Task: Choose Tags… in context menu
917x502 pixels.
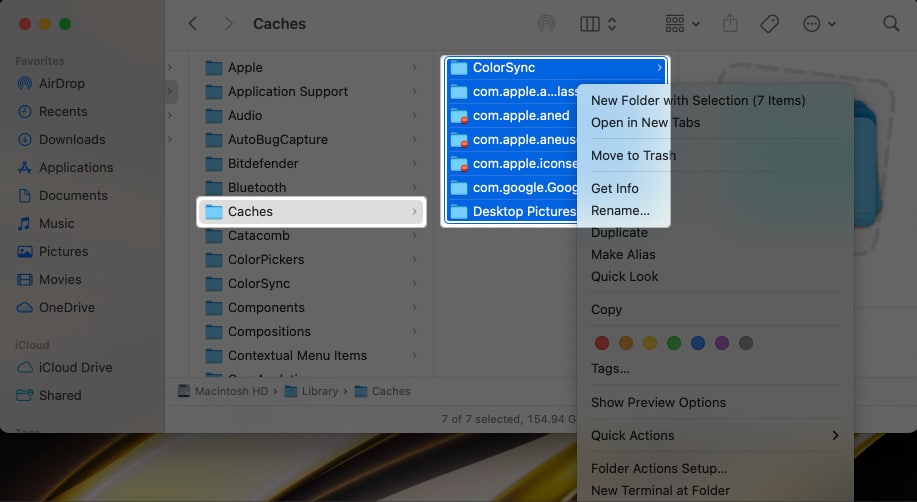Action: tap(610, 369)
